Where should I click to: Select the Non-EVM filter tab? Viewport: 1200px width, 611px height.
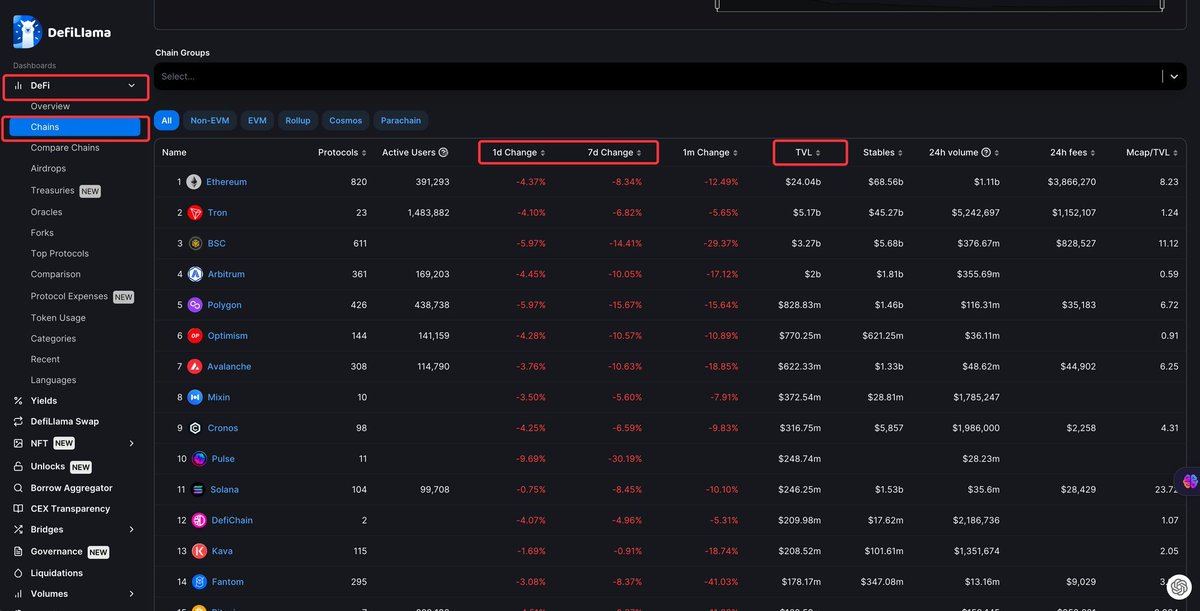pyautogui.click(x=210, y=121)
